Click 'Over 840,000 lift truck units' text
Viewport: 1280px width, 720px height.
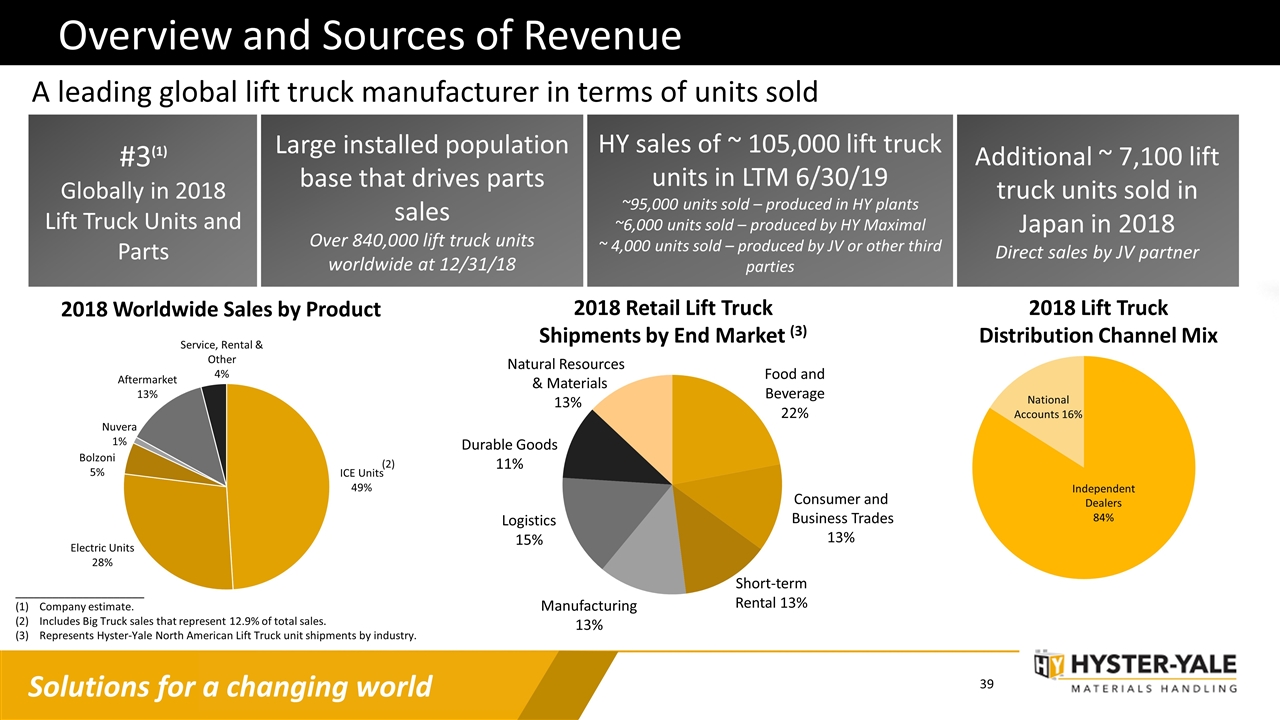[x=421, y=254]
